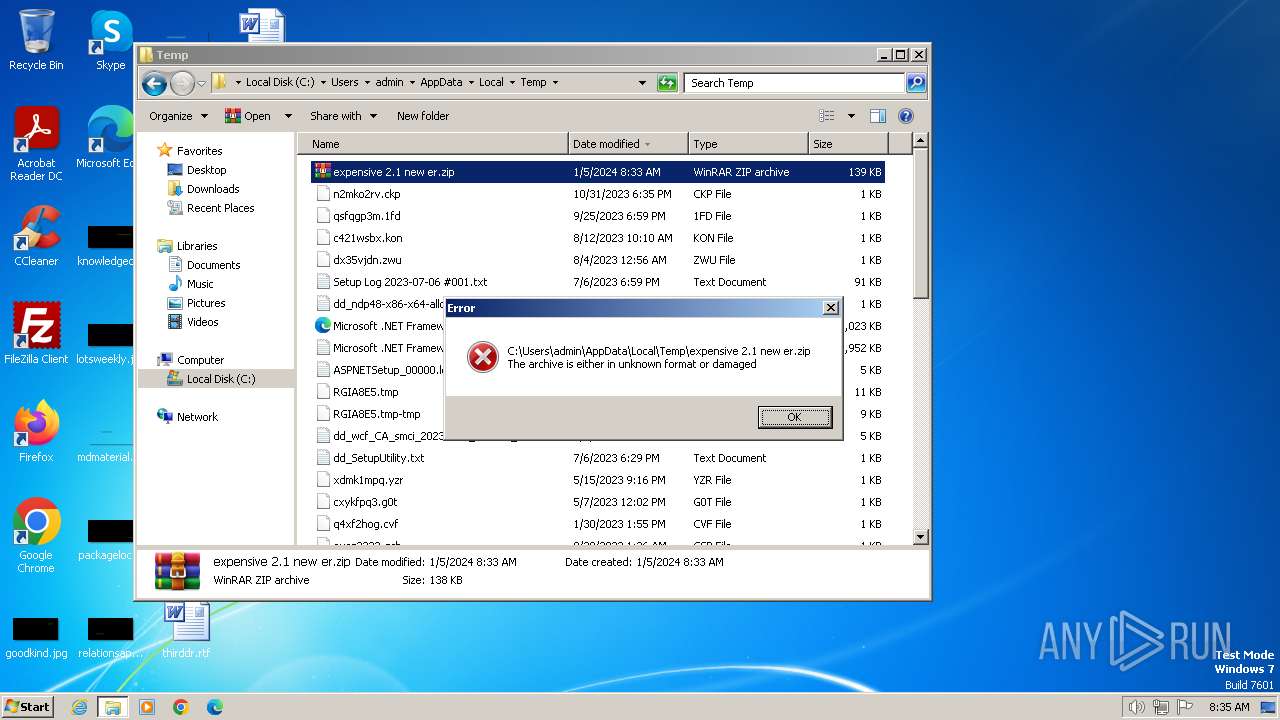Click the search magnifier icon
Viewport: 1280px width, 720px height.
tap(916, 83)
